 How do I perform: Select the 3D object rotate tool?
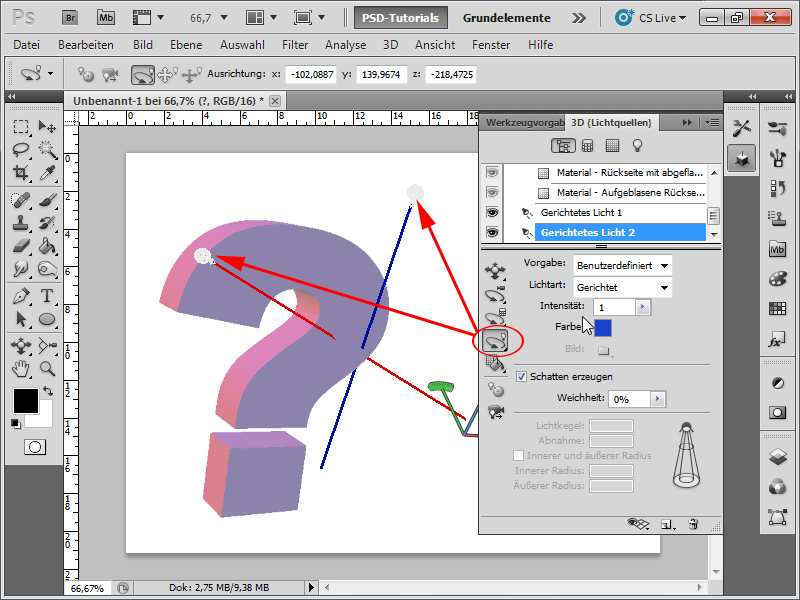point(20,346)
